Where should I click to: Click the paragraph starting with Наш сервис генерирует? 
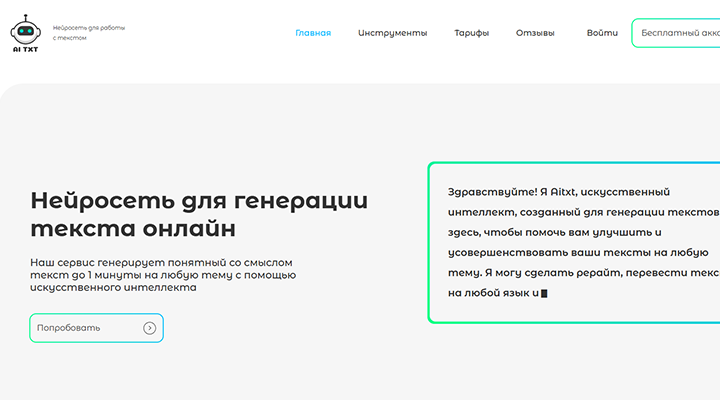[163, 274]
